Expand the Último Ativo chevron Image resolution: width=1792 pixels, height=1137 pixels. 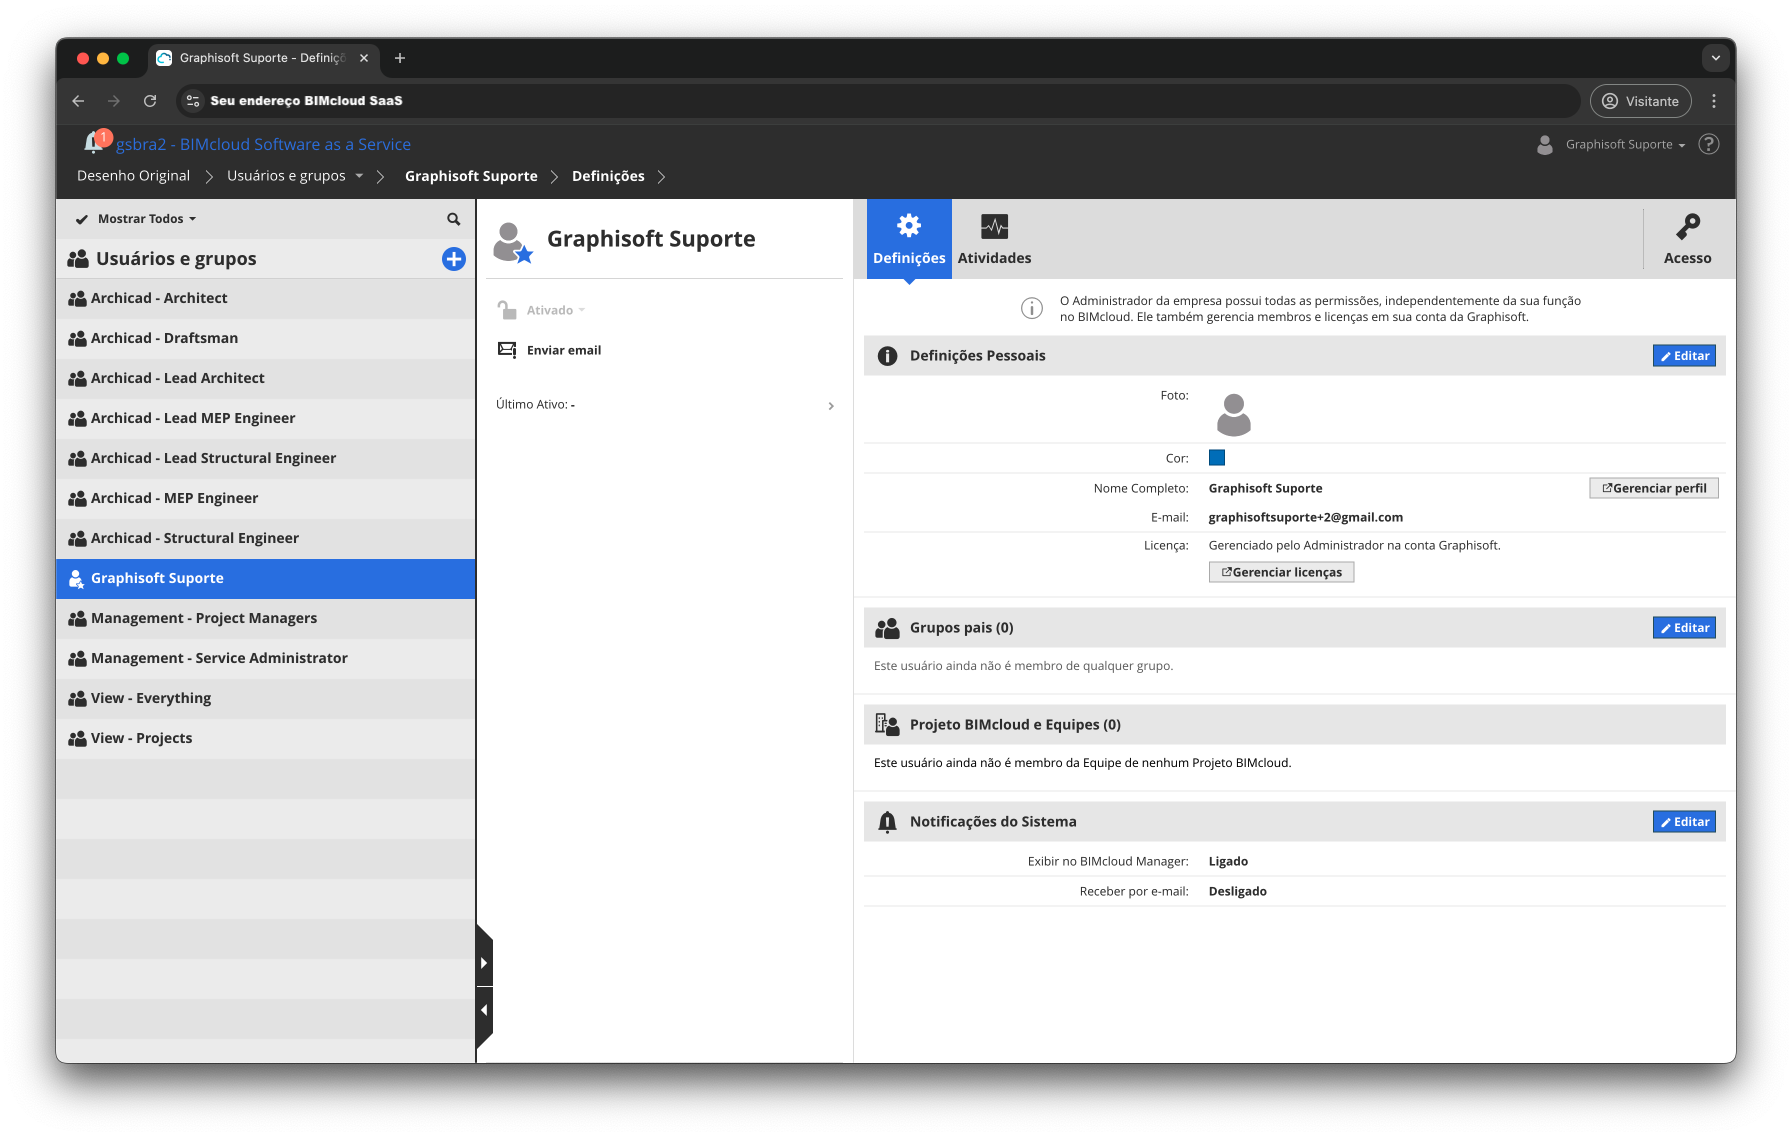point(831,406)
